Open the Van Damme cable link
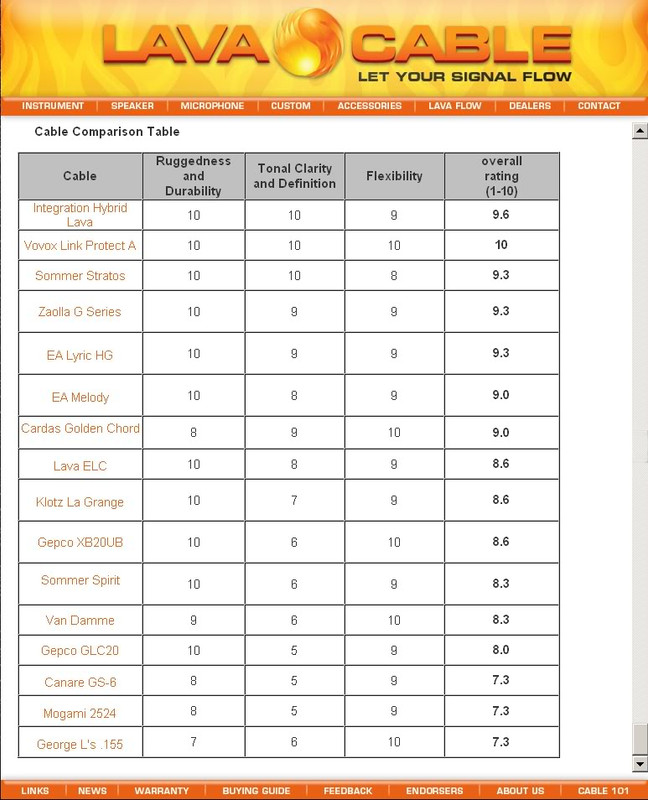Viewport: 648px width, 800px height. (80, 620)
